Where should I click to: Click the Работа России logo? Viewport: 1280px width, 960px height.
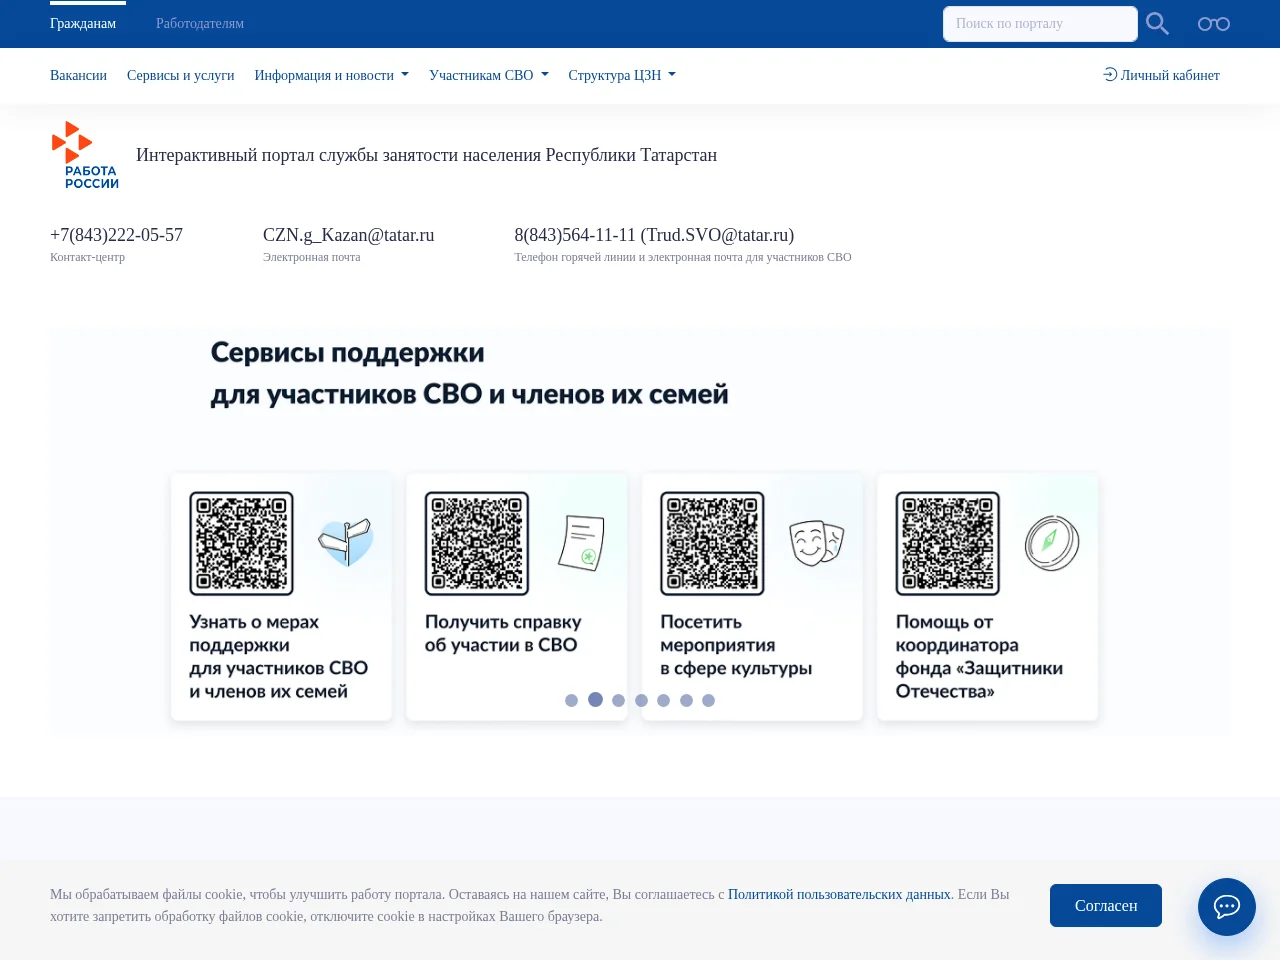85,155
